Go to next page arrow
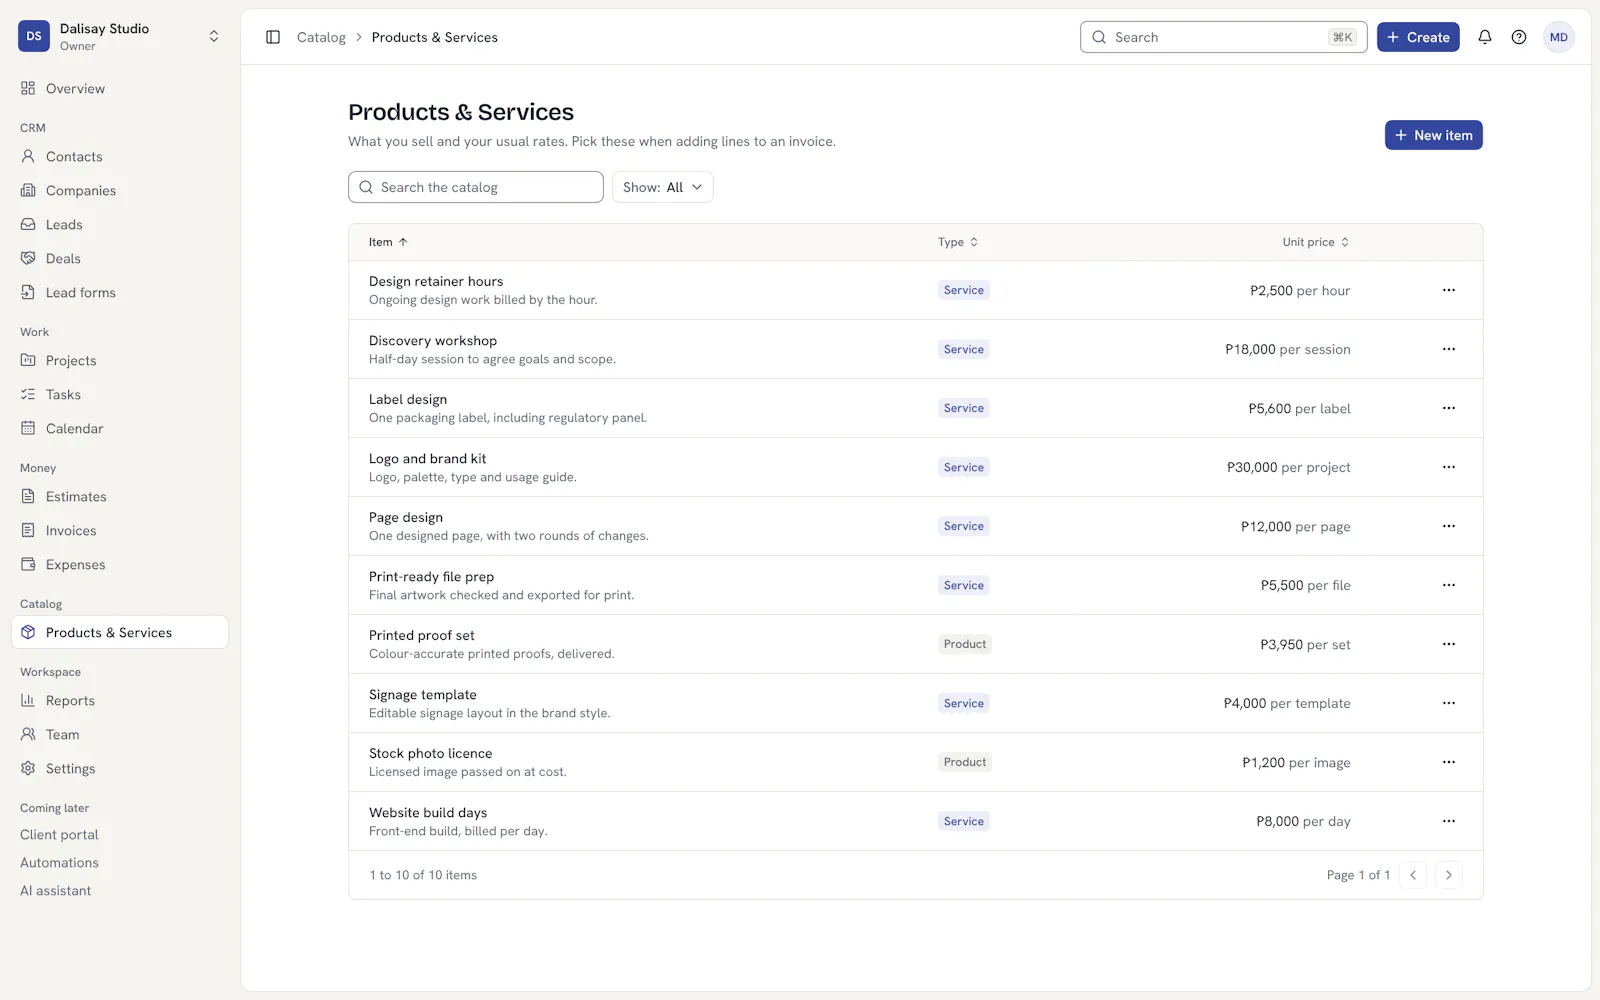 [x=1449, y=875]
